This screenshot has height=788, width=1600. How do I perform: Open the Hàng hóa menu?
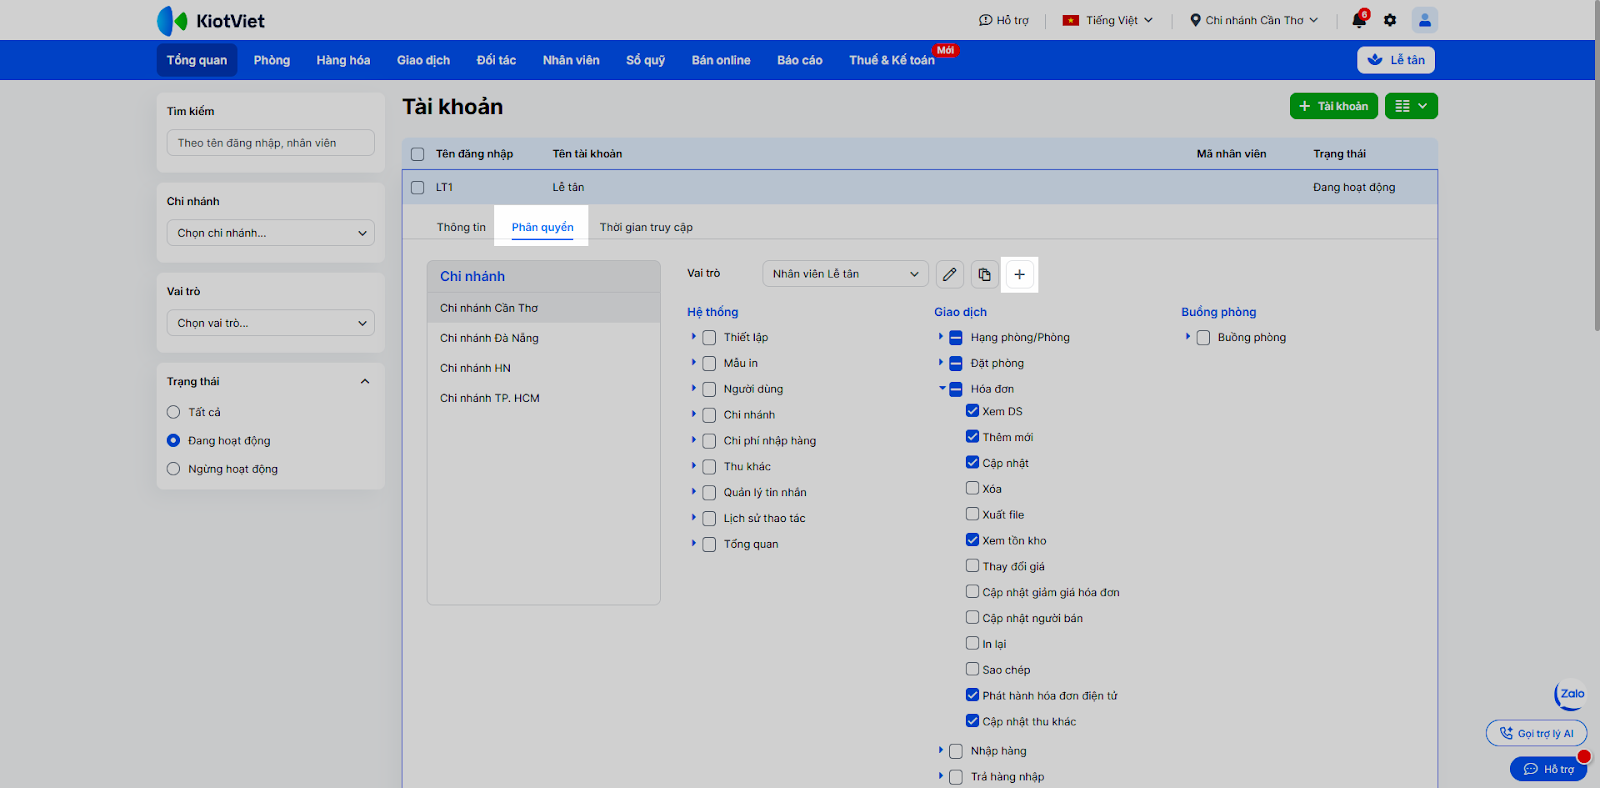(x=343, y=60)
